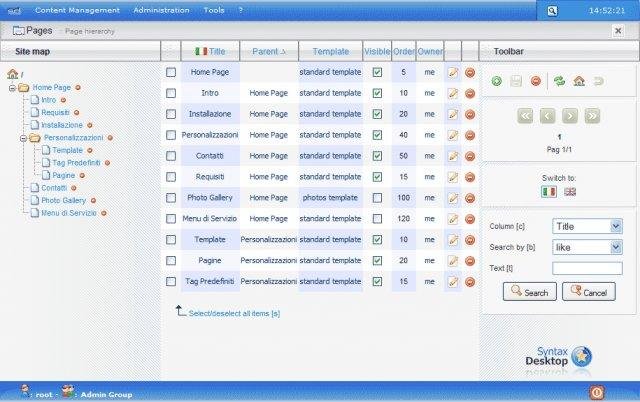
Task: Go to last page of results
Action: tap(592, 116)
